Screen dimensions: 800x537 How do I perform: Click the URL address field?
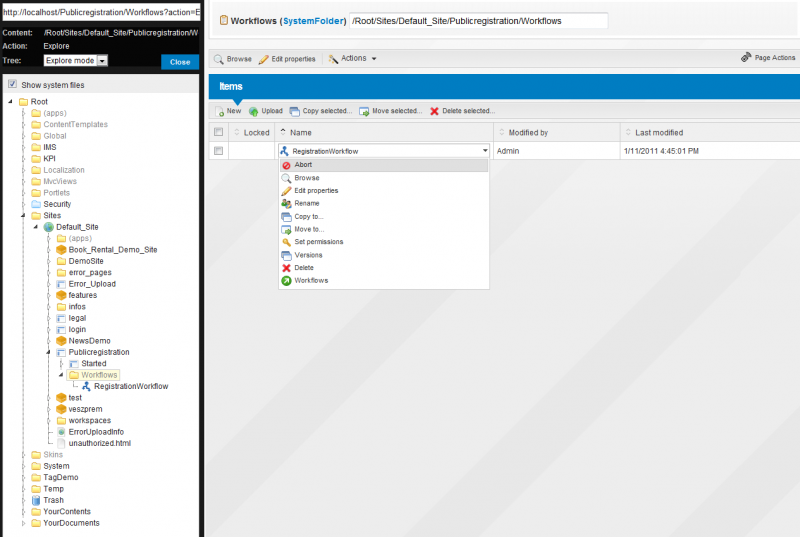pos(102,12)
